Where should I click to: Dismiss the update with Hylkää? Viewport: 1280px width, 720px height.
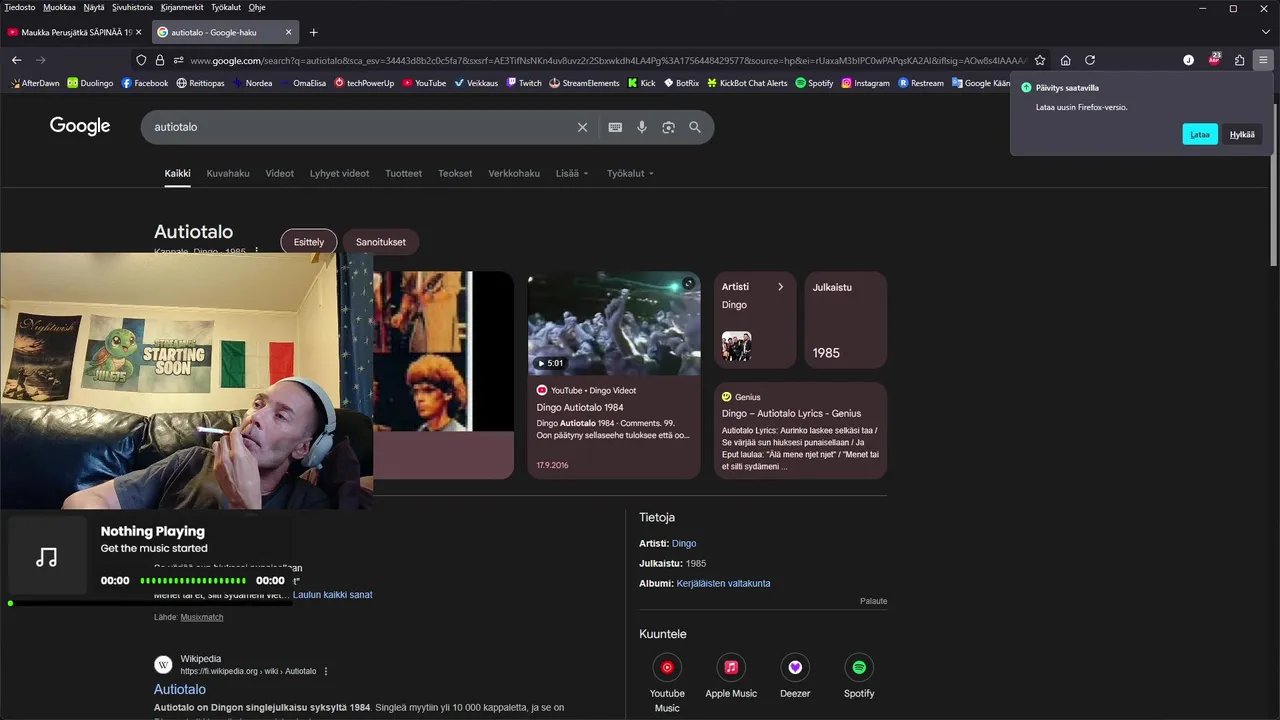coord(1242,134)
